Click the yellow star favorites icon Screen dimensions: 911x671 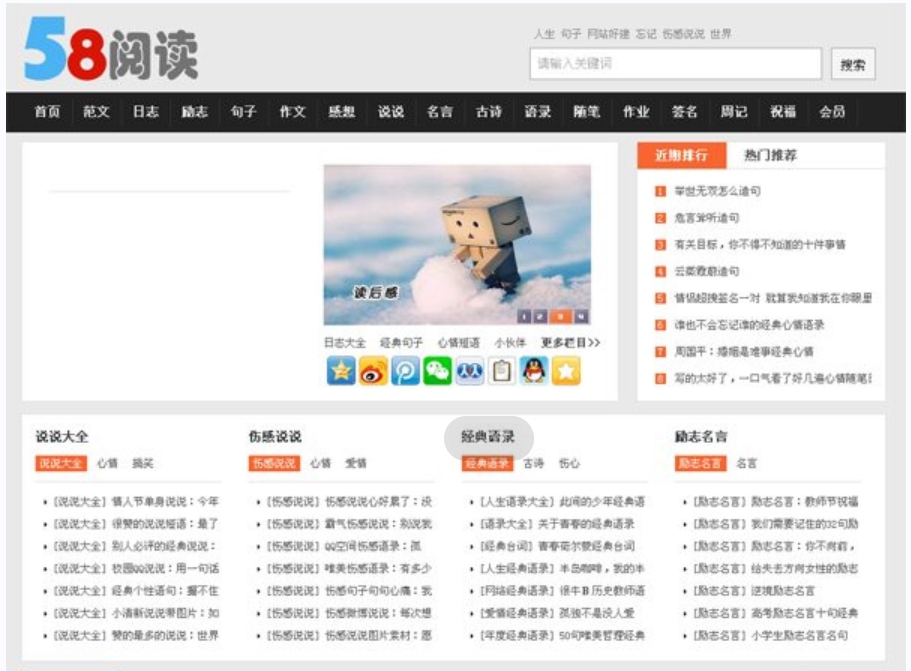[x=566, y=371]
